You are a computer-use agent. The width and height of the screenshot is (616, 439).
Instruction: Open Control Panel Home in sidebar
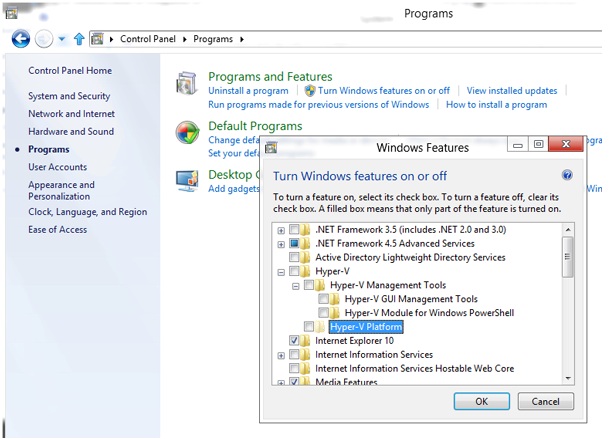point(70,71)
